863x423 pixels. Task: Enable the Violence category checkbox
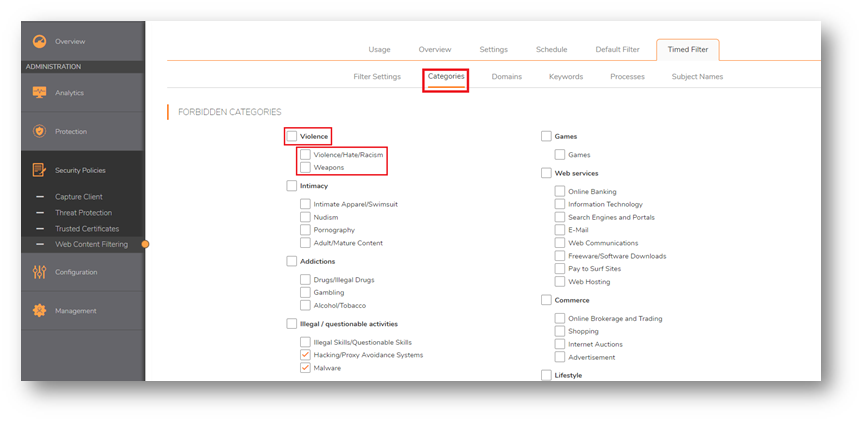(x=292, y=136)
